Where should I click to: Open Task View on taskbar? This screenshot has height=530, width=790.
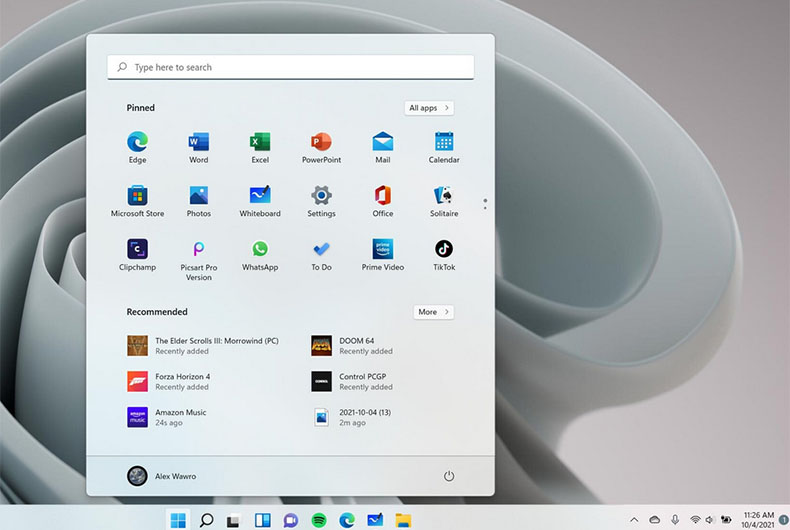tap(233, 520)
